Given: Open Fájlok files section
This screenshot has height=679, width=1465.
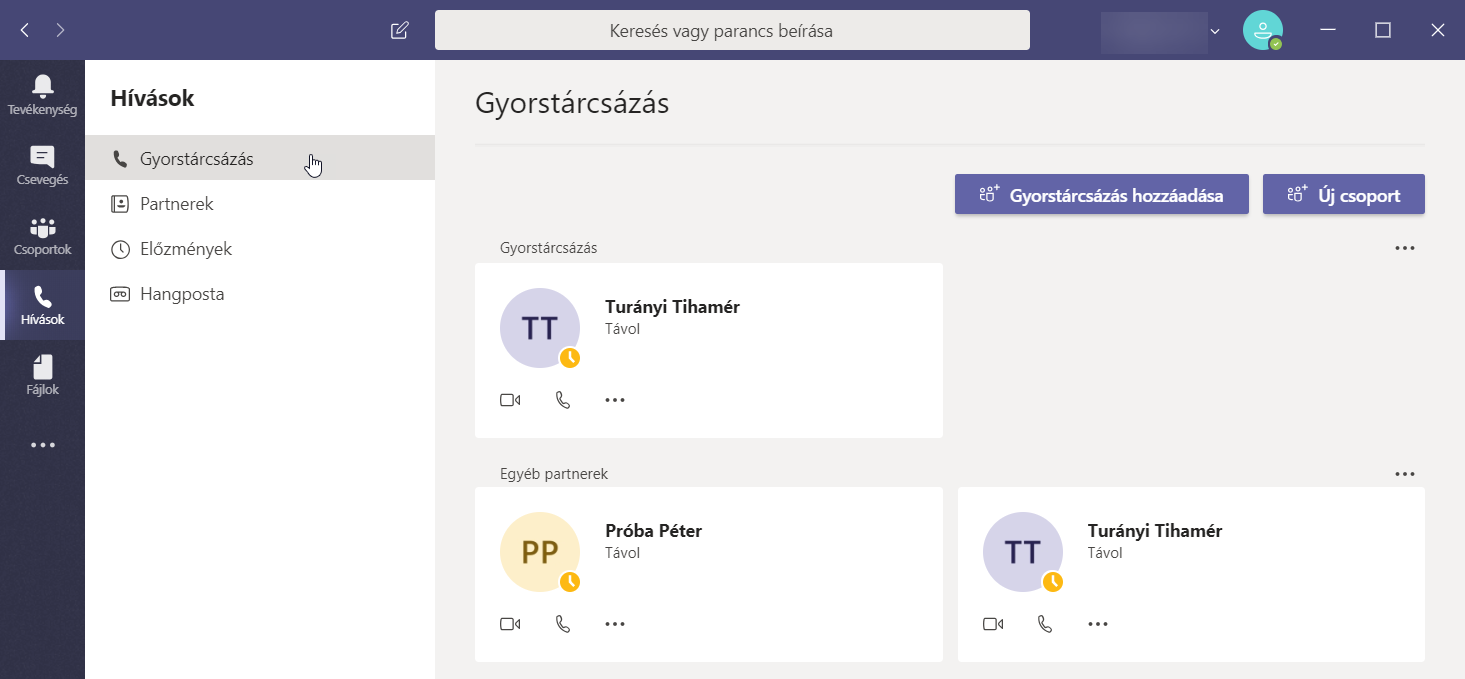Looking at the screenshot, I should [x=42, y=375].
